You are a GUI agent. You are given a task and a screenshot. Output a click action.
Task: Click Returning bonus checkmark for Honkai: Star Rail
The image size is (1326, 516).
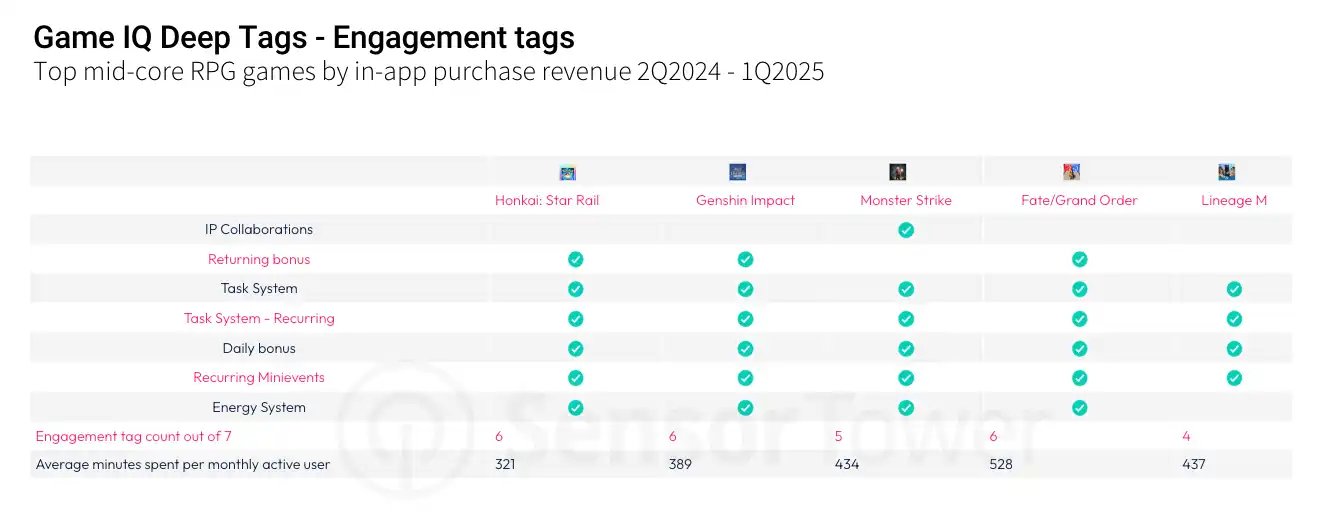pyautogui.click(x=576, y=259)
